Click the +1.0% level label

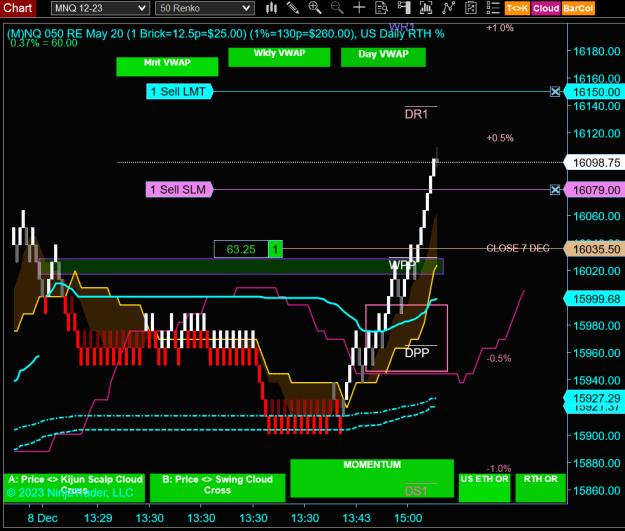500,28
